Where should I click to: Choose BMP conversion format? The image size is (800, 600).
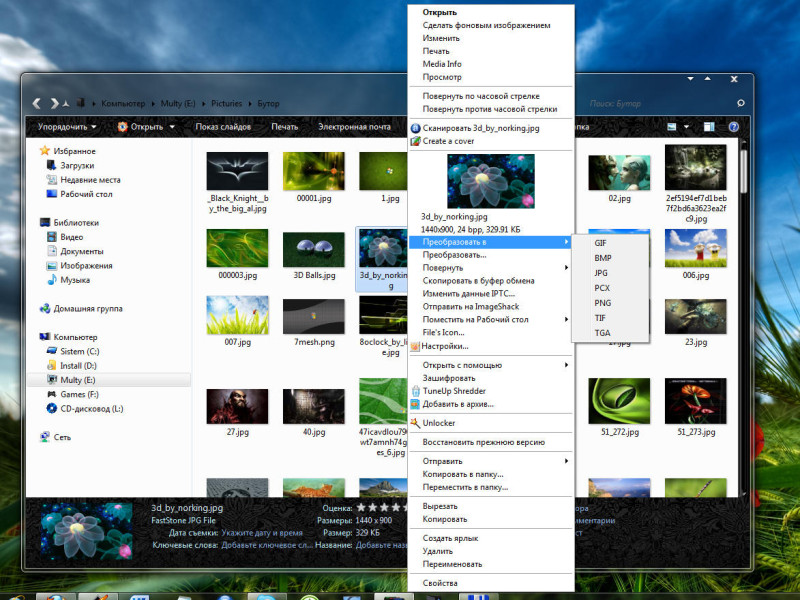(610, 258)
